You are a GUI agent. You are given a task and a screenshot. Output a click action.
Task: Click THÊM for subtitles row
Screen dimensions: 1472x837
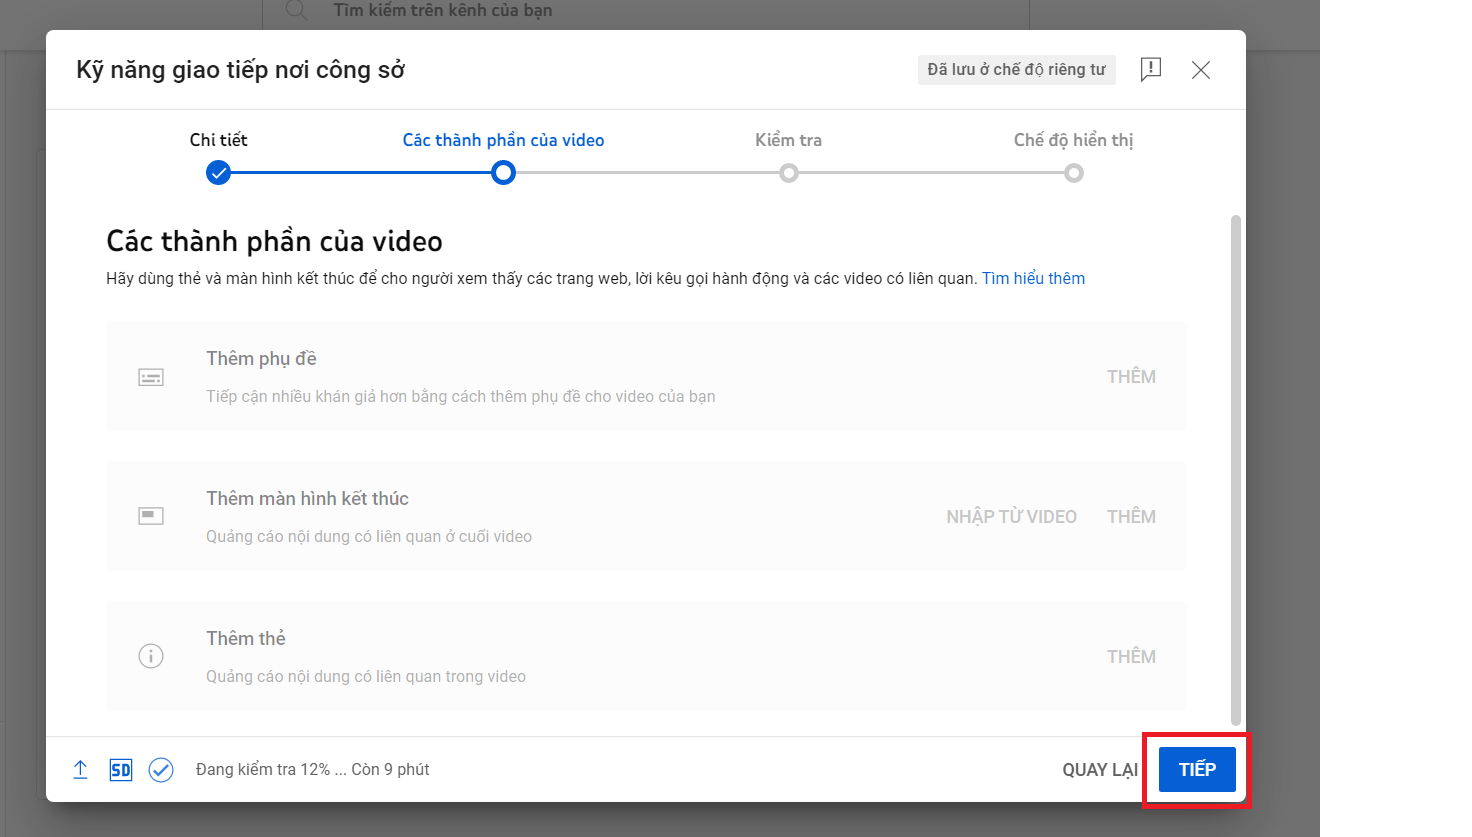coord(1131,376)
